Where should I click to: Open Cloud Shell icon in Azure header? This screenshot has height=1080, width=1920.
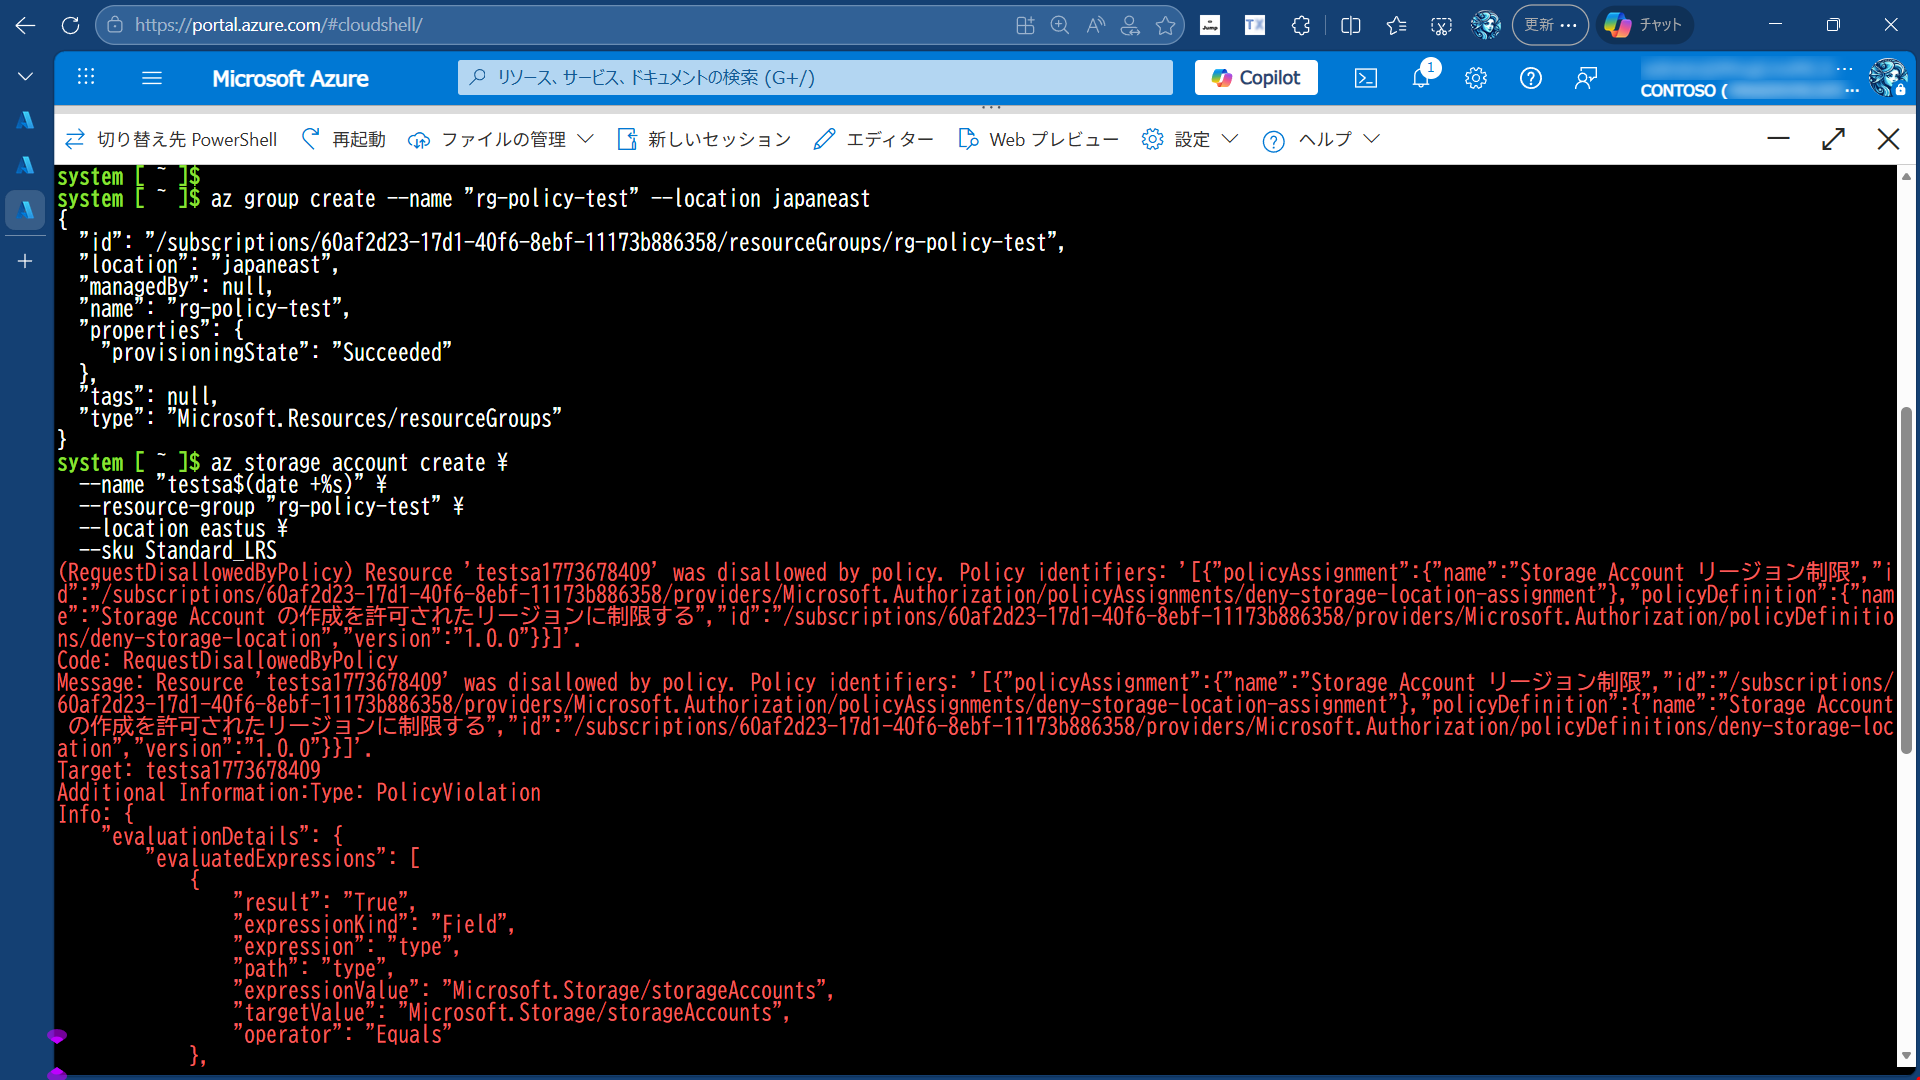tap(1366, 78)
